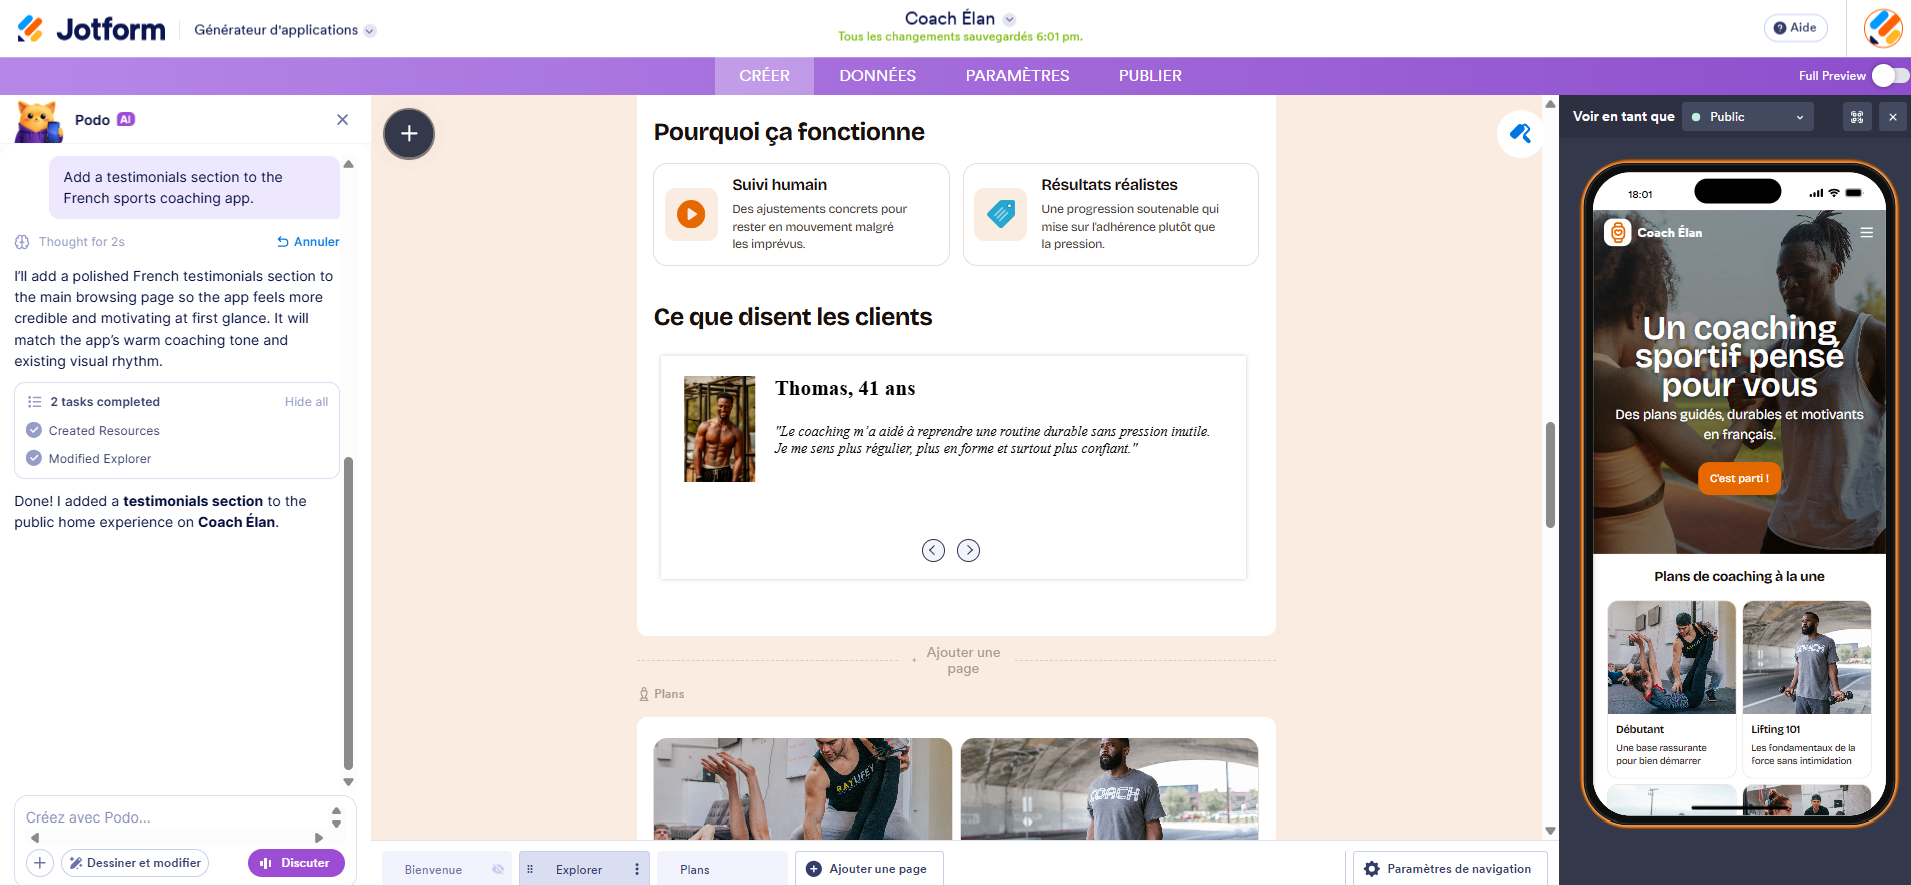Click the Résultats réalistes tag icon
The width and height of the screenshot is (1911, 885).
pos(1001,214)
